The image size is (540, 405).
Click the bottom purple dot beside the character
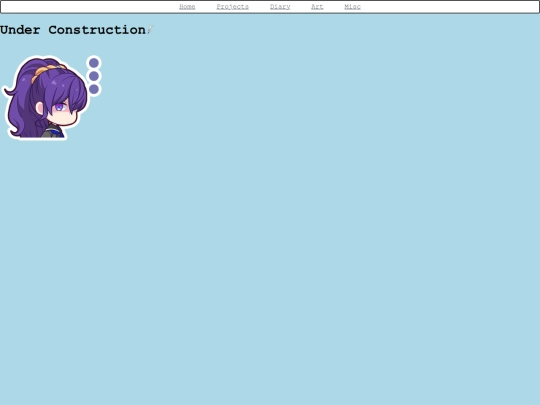(94, 89)
